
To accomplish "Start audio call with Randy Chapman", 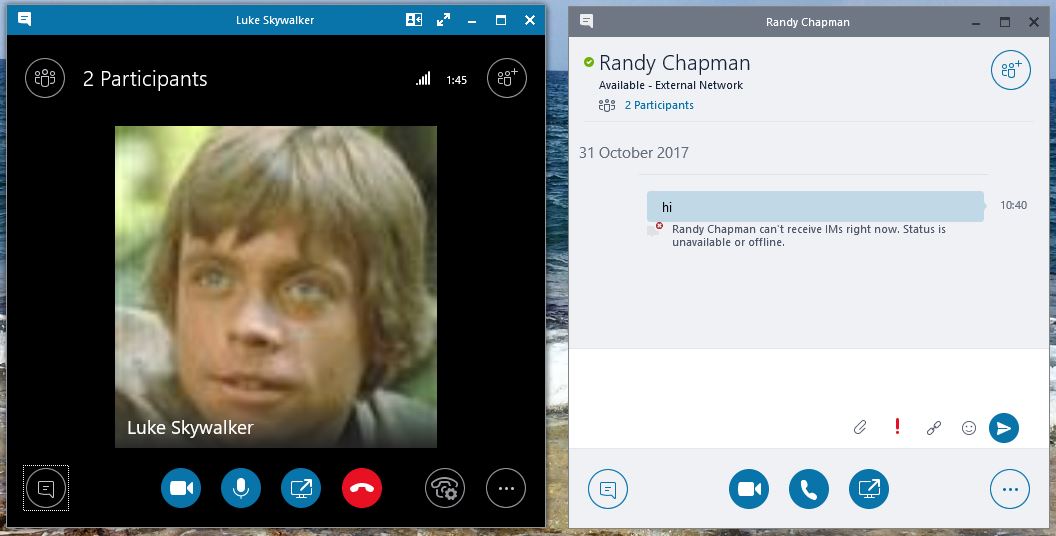I will tap(809, 489).
